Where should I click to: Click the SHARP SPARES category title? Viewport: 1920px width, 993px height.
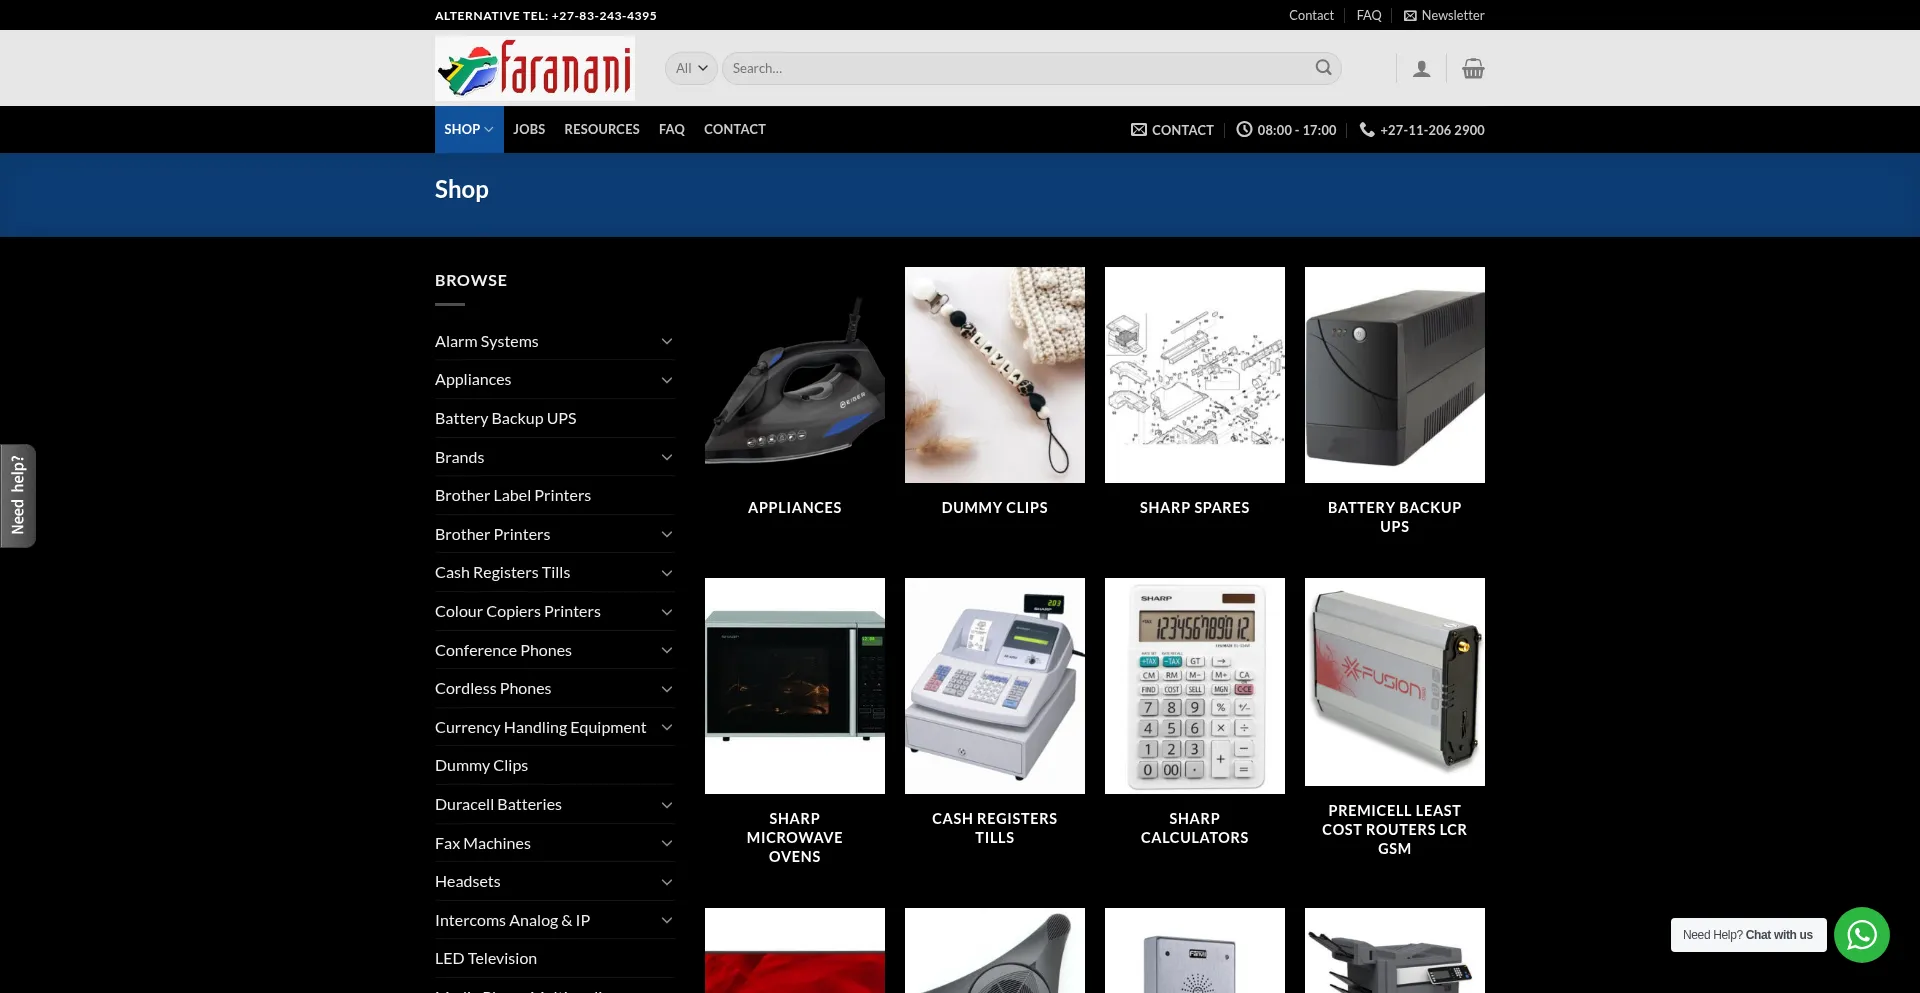pyautogui.click(x=1195, y=508)
